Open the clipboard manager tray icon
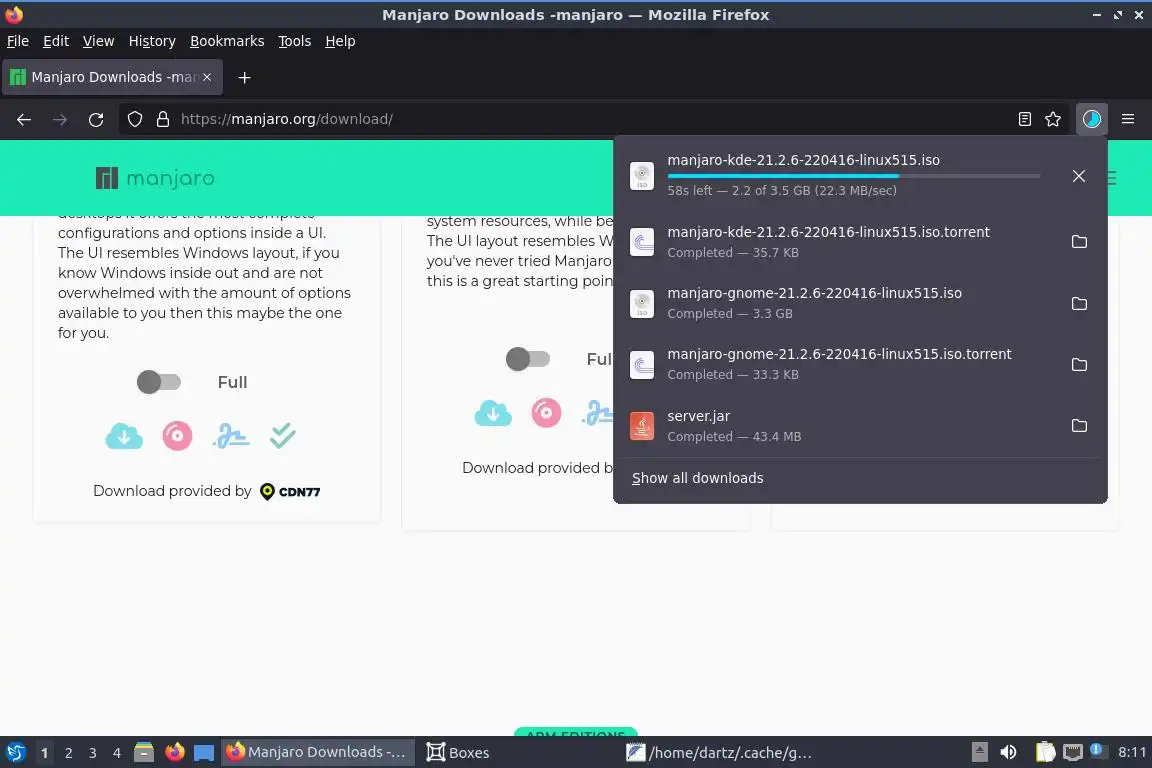Viewport: 1152px width, 768px height. 1045,752
